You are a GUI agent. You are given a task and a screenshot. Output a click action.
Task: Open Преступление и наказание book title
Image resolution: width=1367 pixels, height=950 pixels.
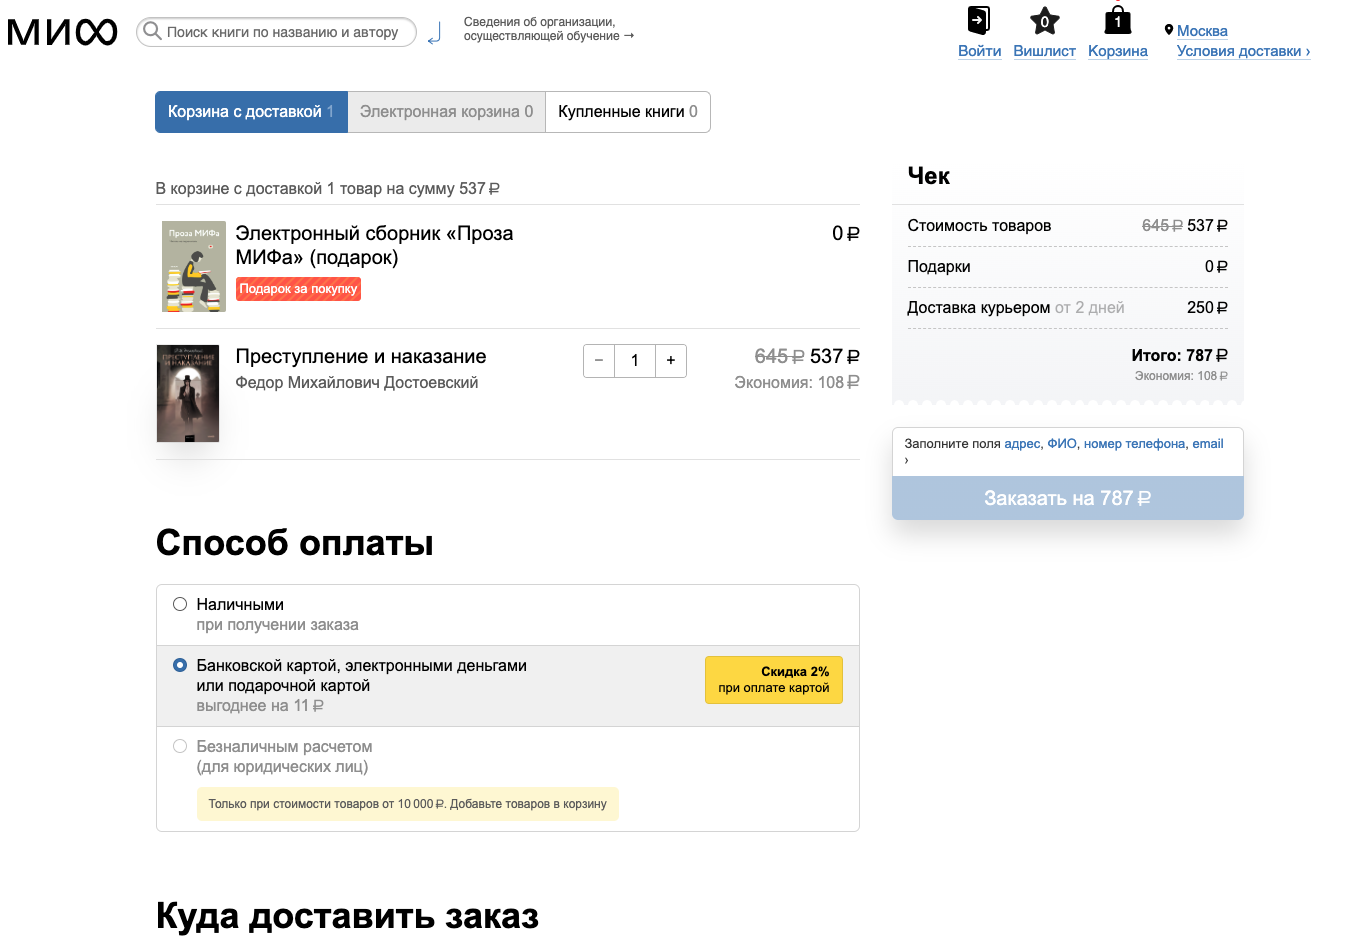pyautogui.click(x=361, y=357)
